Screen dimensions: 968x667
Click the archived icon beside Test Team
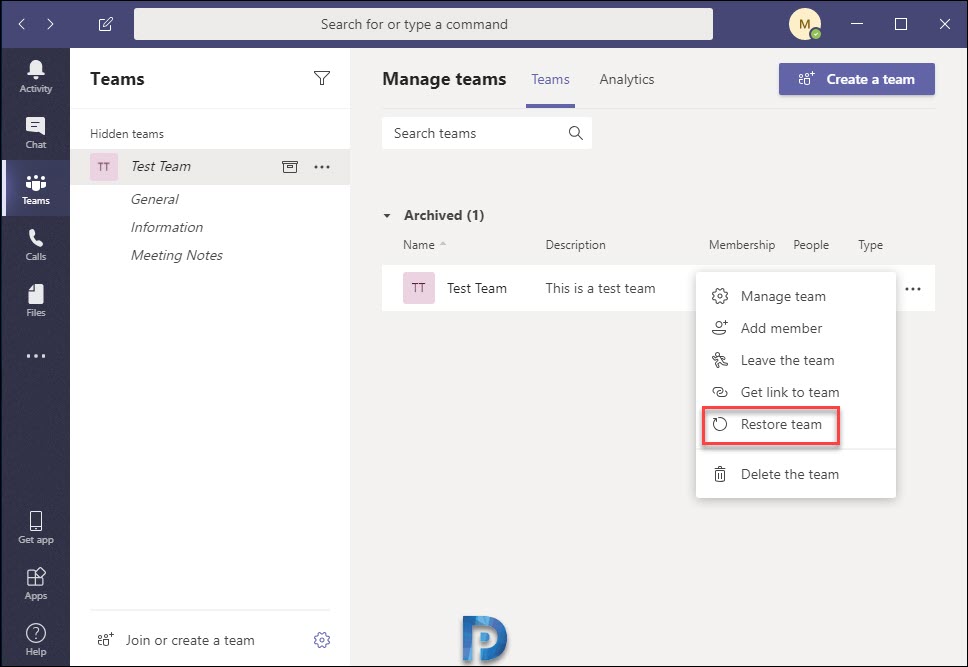click(x=290, y=167)
